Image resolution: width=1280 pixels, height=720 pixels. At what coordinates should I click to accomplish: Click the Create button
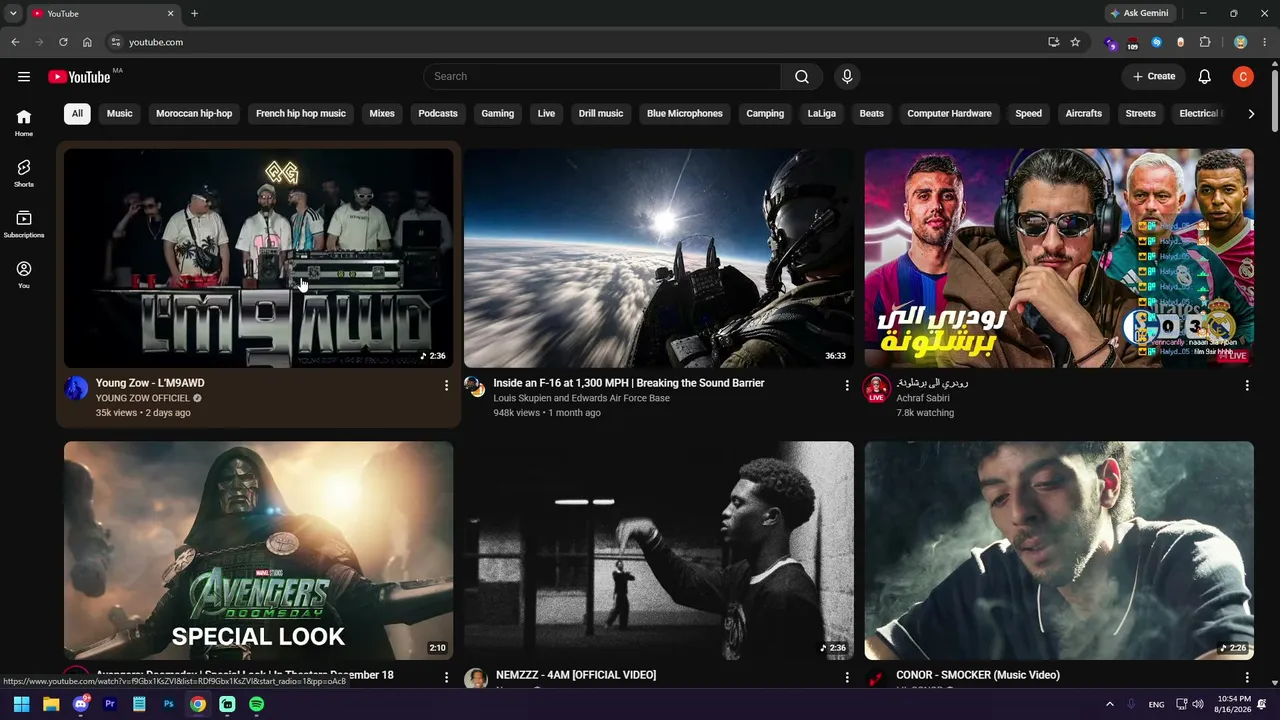1153,77
